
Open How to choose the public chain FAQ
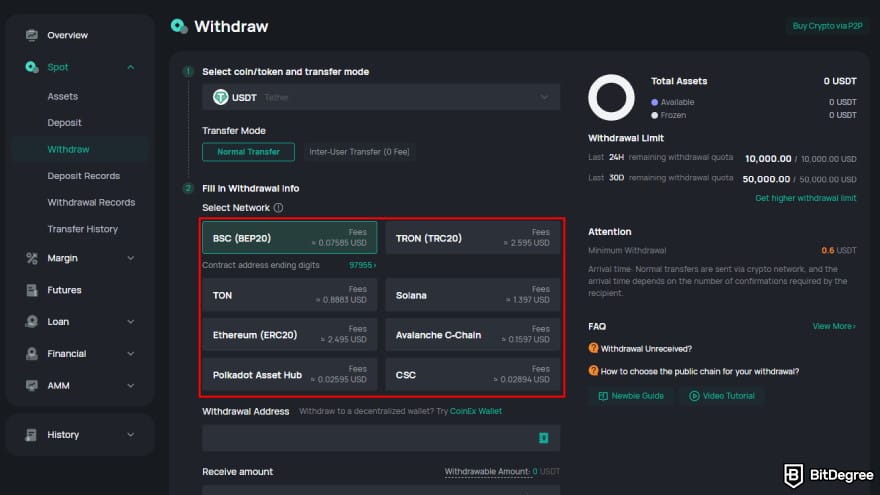(700, 371)
